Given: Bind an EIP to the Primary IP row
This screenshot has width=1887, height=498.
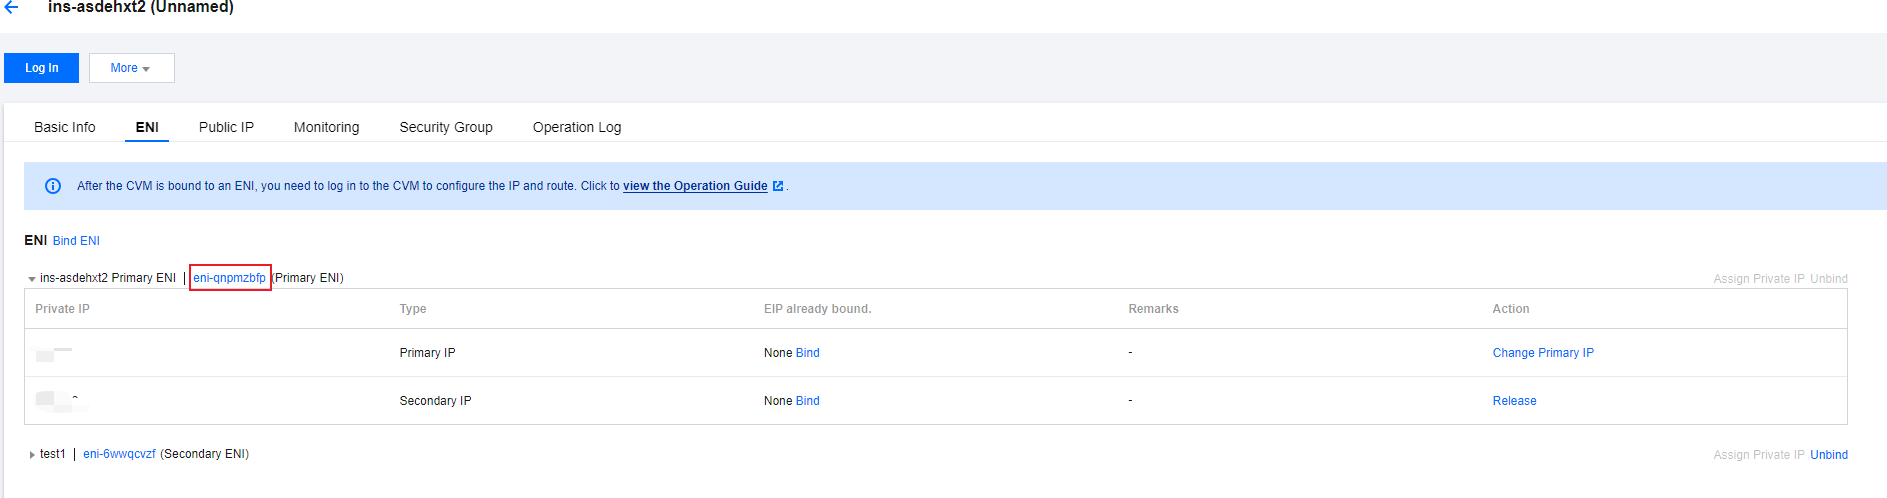Looking at the screenshot, I should pos(807,353).
